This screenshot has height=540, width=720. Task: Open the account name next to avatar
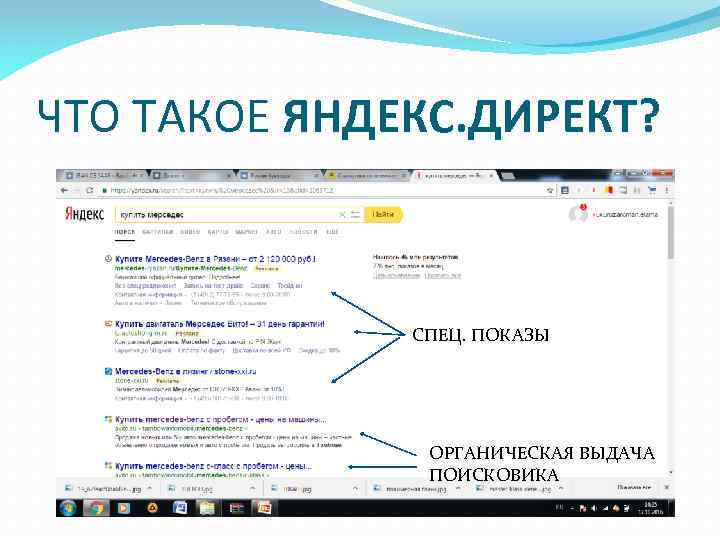[625, 214]
